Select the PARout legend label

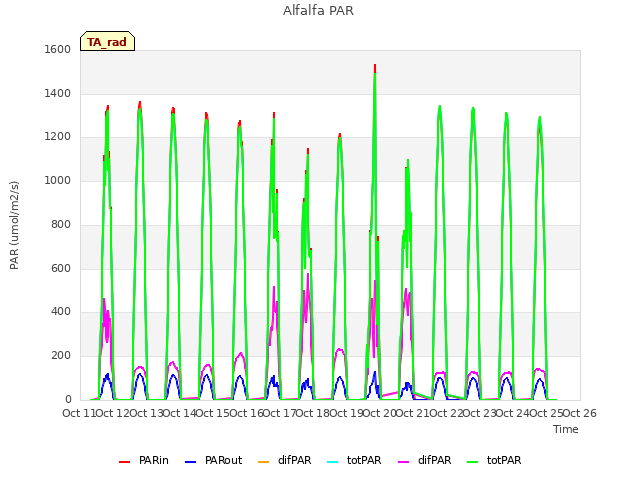coord(223,460)
